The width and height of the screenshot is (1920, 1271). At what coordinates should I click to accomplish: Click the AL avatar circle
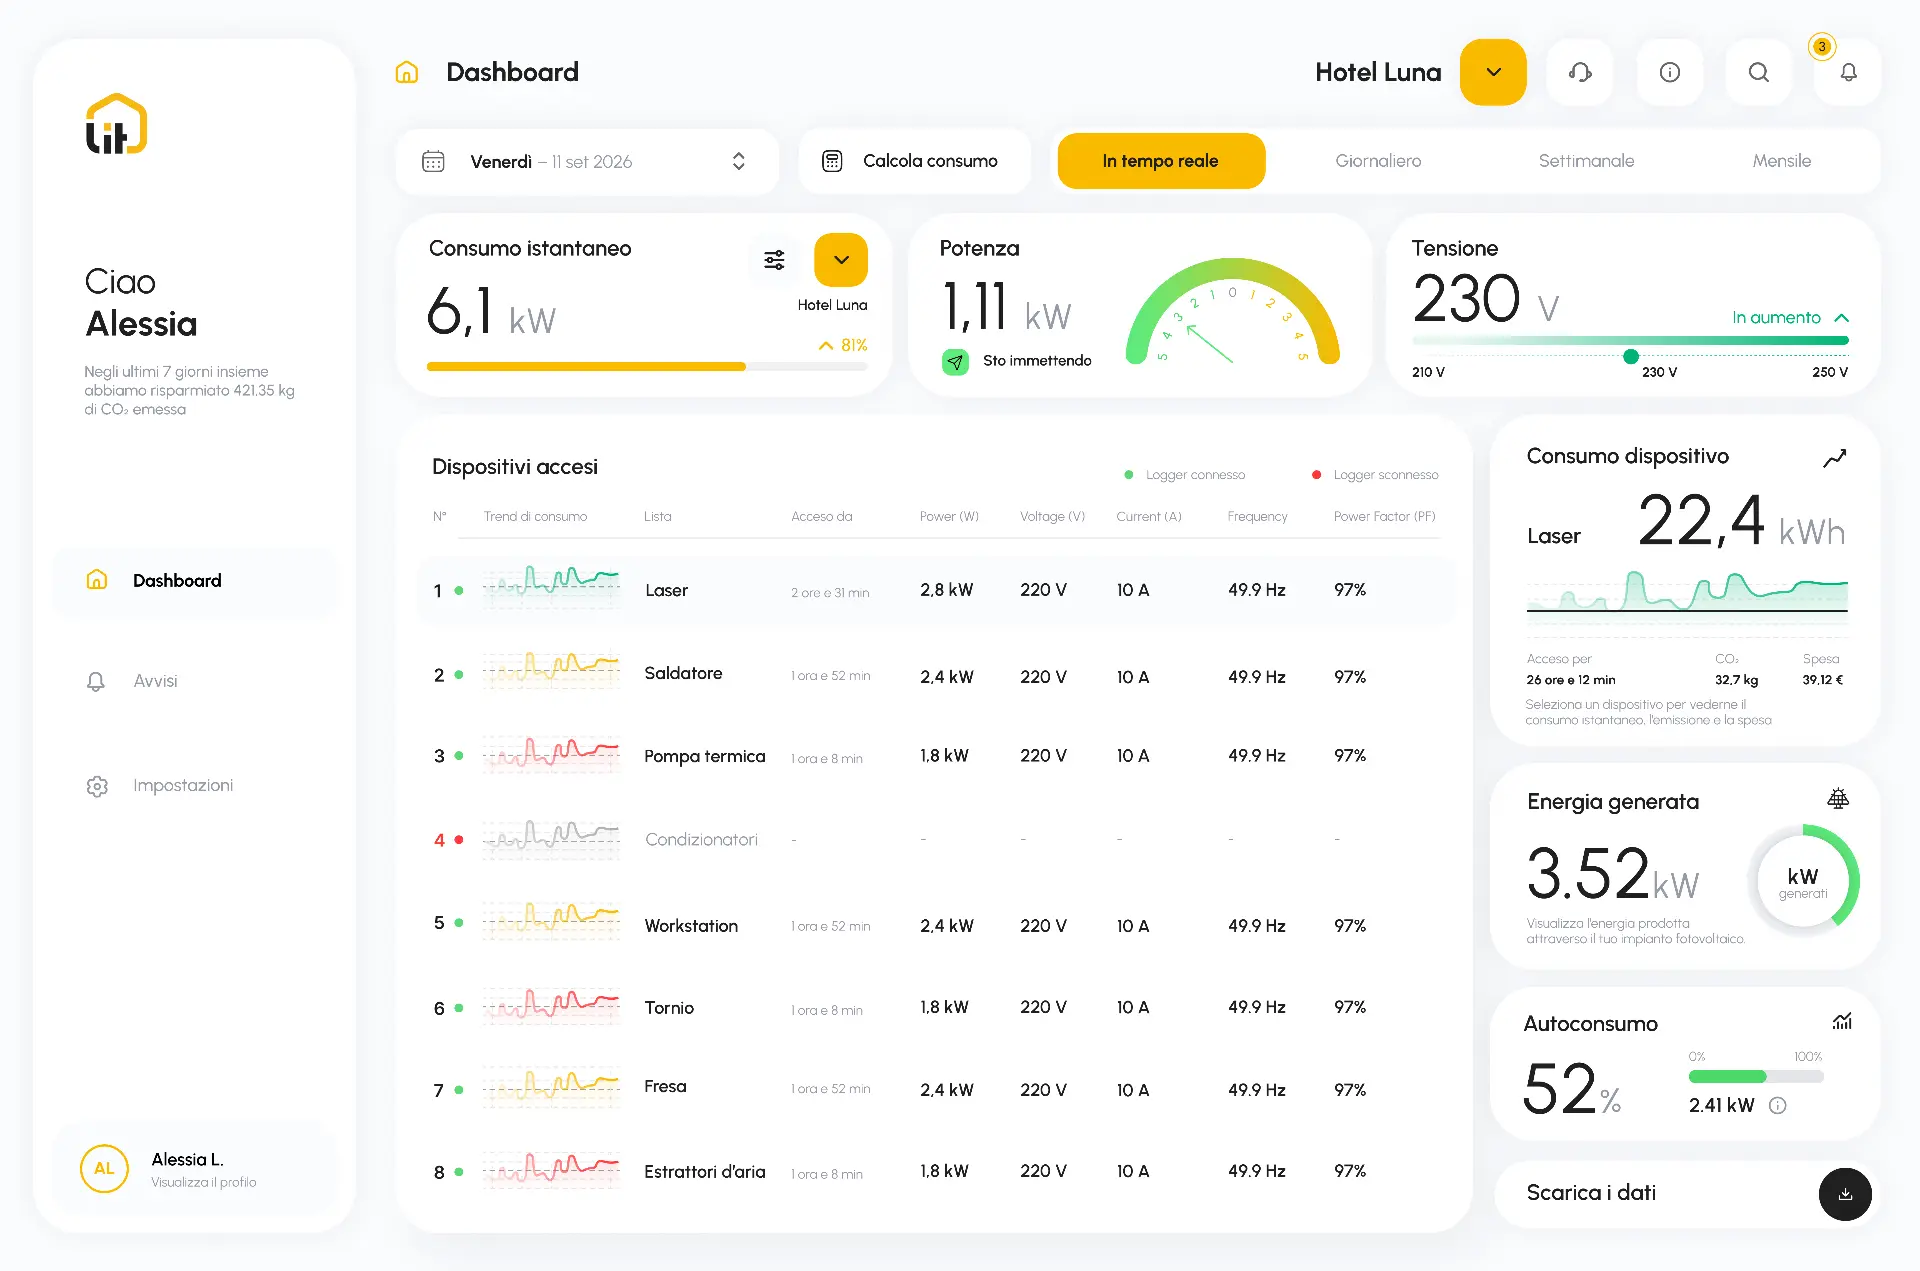click(x=104, y=1168)
